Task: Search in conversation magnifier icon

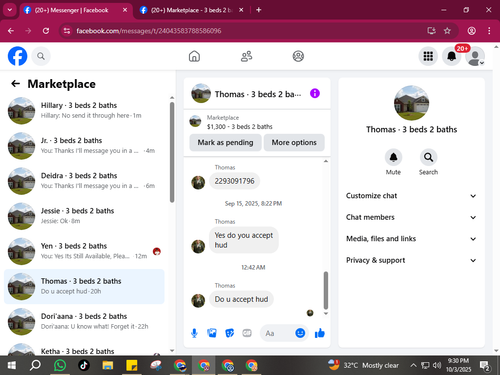Action: click(428, 157)
